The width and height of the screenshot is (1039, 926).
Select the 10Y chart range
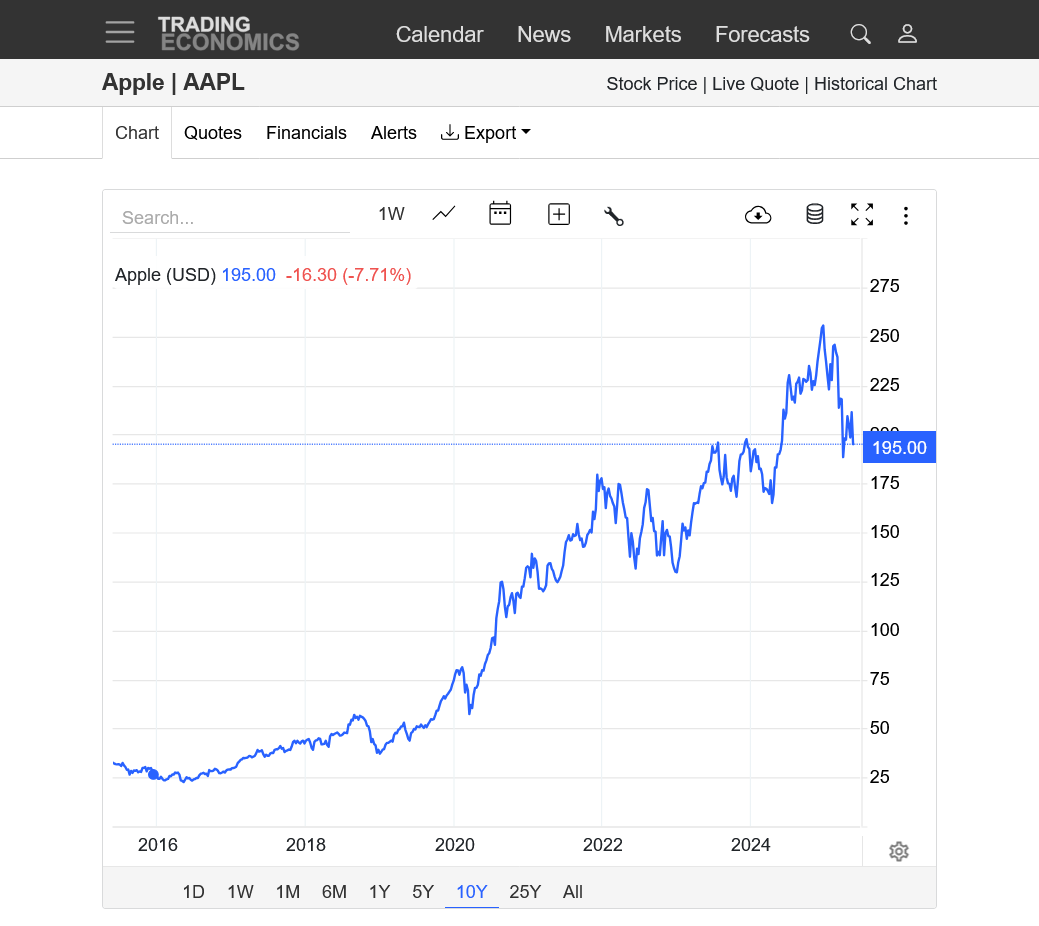coord(472,892)
